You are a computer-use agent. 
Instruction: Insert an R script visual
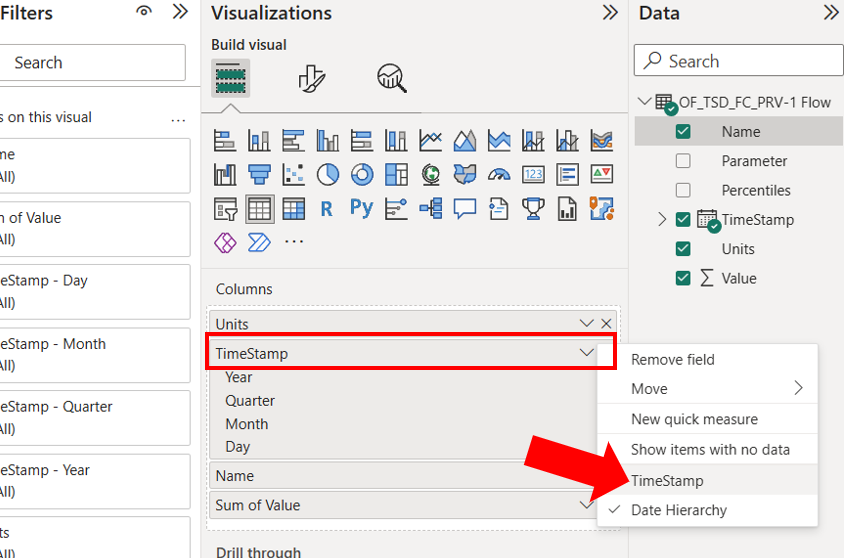pyautogui.click(x=327, y=208)
